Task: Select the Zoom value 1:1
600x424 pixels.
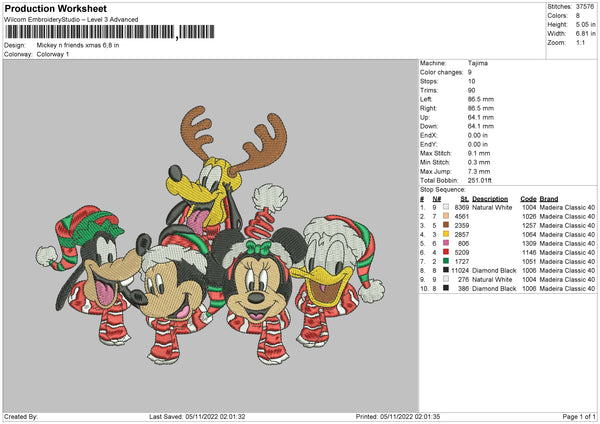Action: (x=580, y=42)
